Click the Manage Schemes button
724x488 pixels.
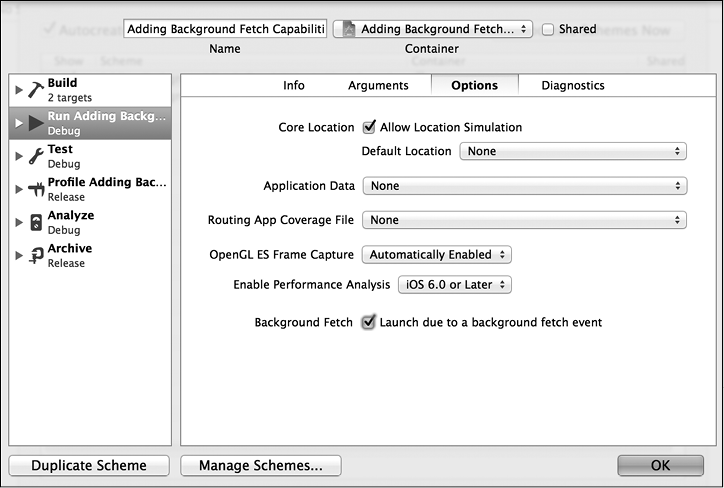260,465
